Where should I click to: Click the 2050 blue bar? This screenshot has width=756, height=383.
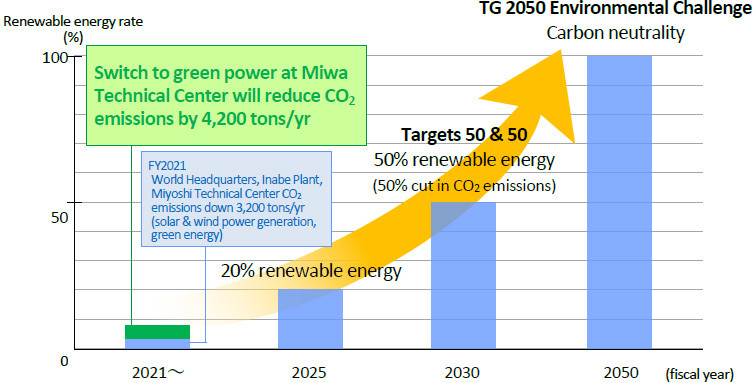click(619, 202)
